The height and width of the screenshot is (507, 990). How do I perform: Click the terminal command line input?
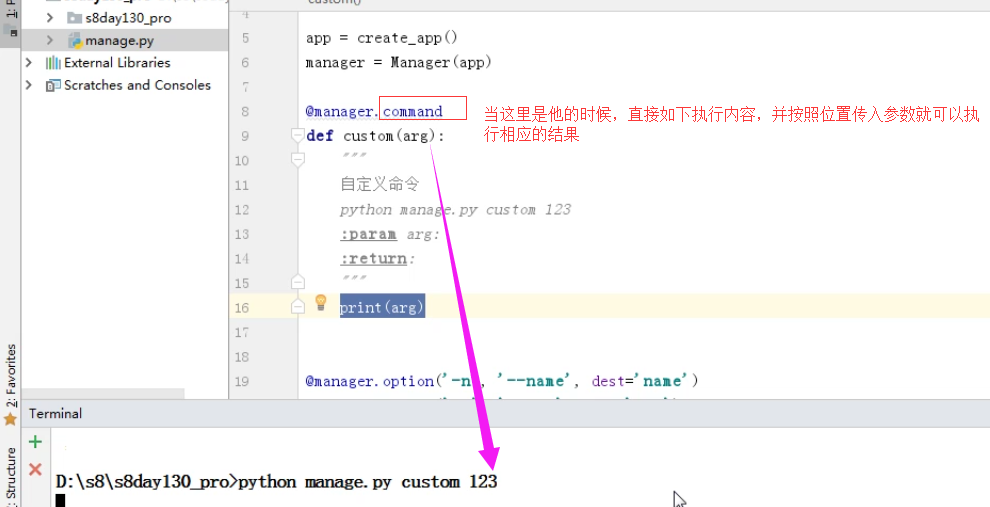coord(277,482)
